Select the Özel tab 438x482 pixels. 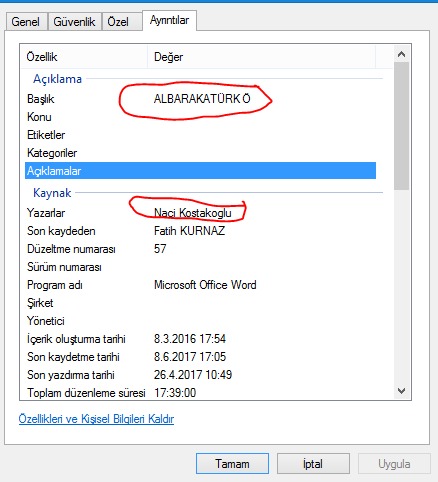(x=122, y=22)
